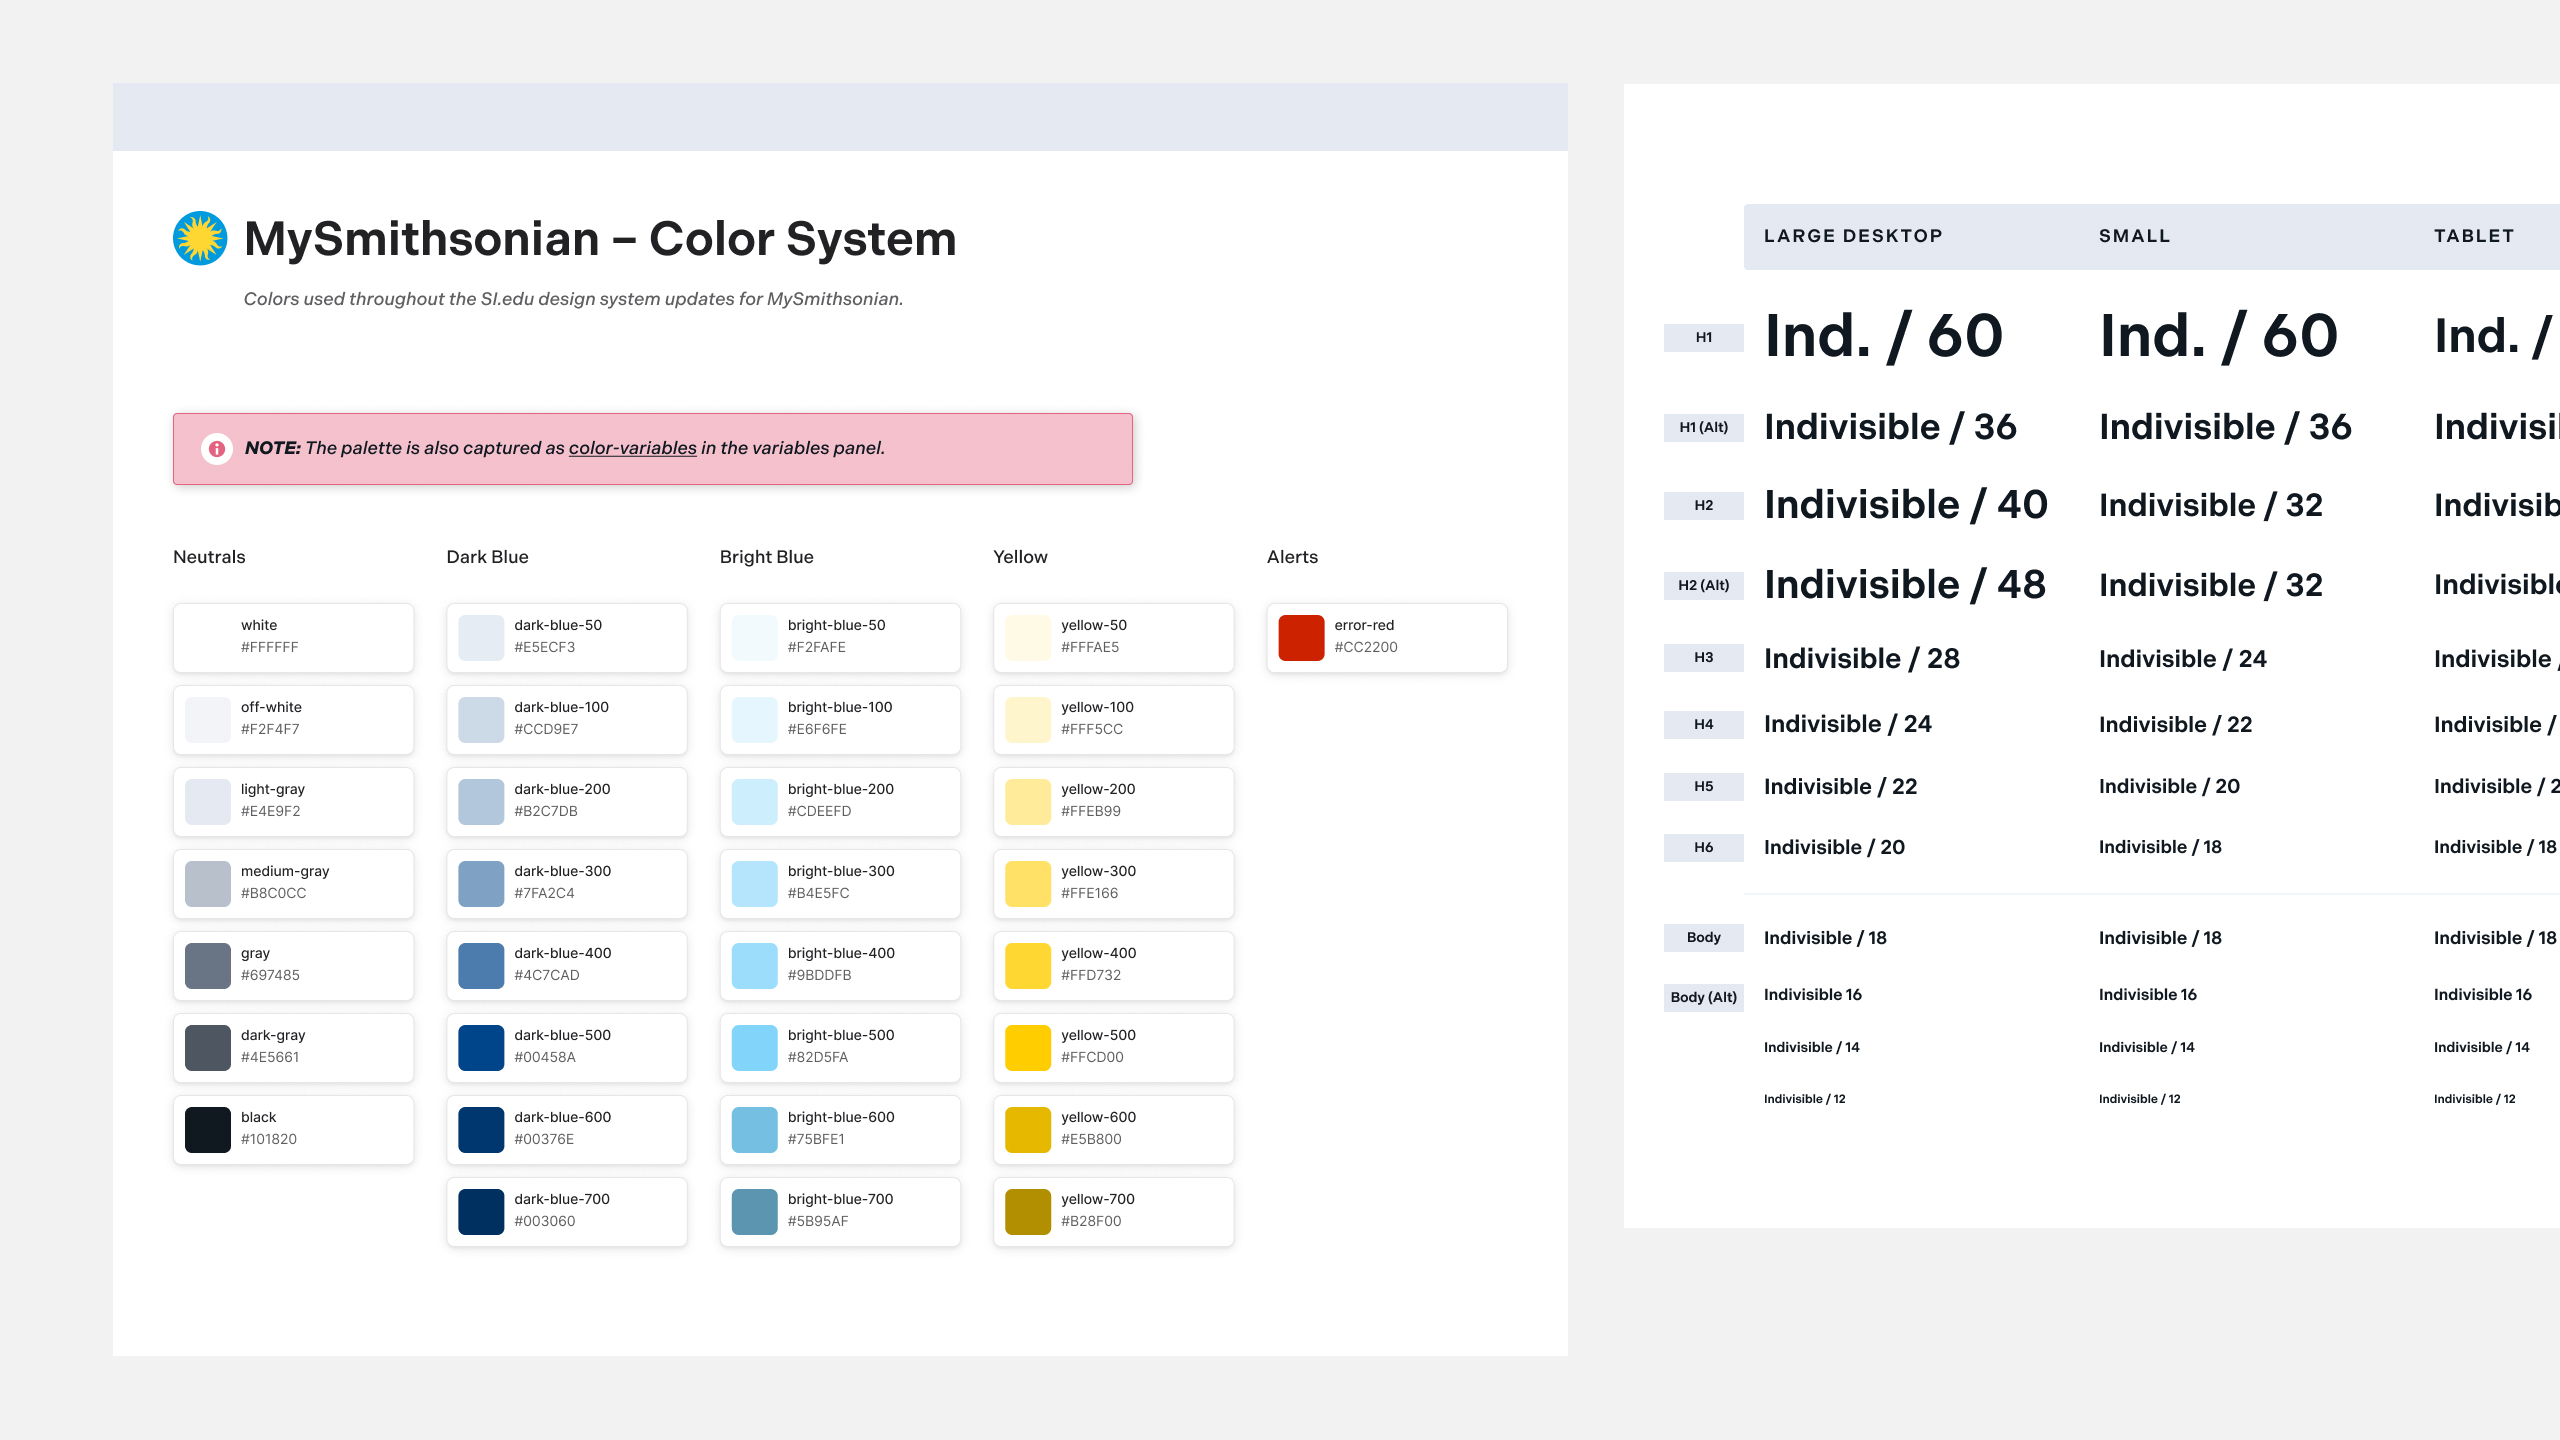
Task: Select the black #101820 swatch
Action: 208,1129
